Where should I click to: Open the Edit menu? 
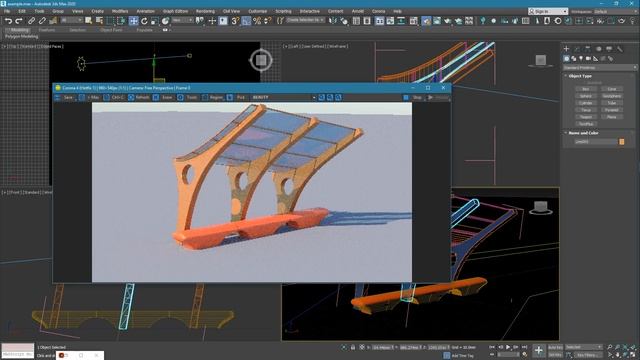click(22, 11)
